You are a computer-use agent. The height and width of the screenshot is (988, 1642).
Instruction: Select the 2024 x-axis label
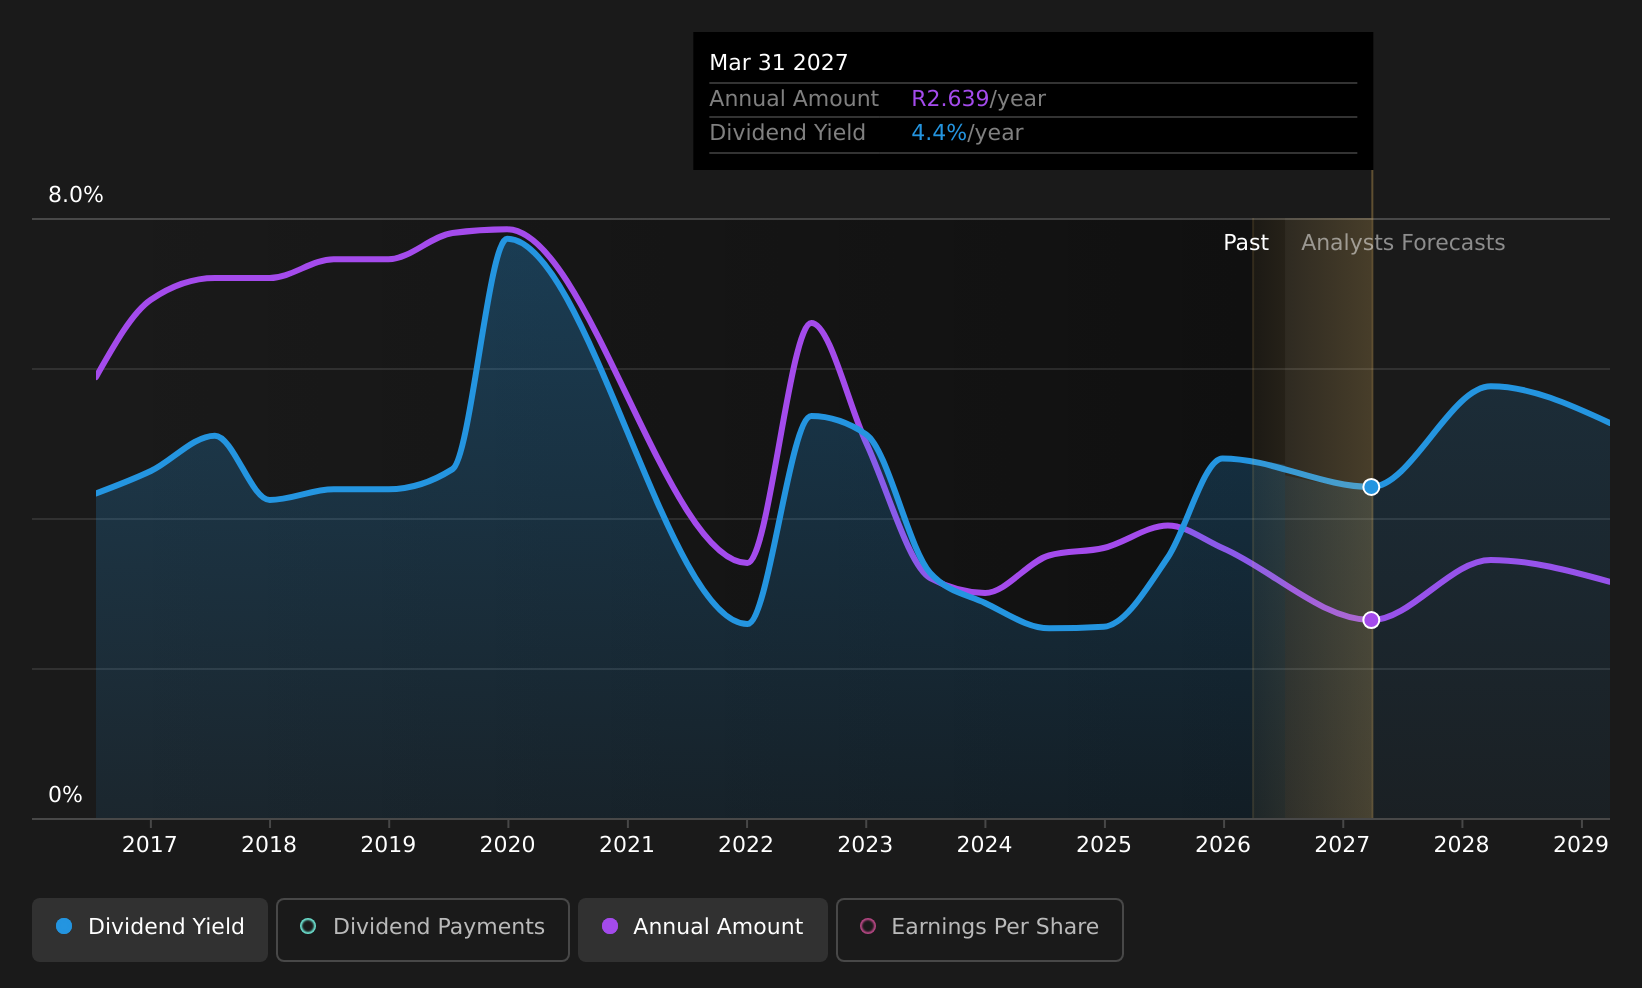[985, 845]
